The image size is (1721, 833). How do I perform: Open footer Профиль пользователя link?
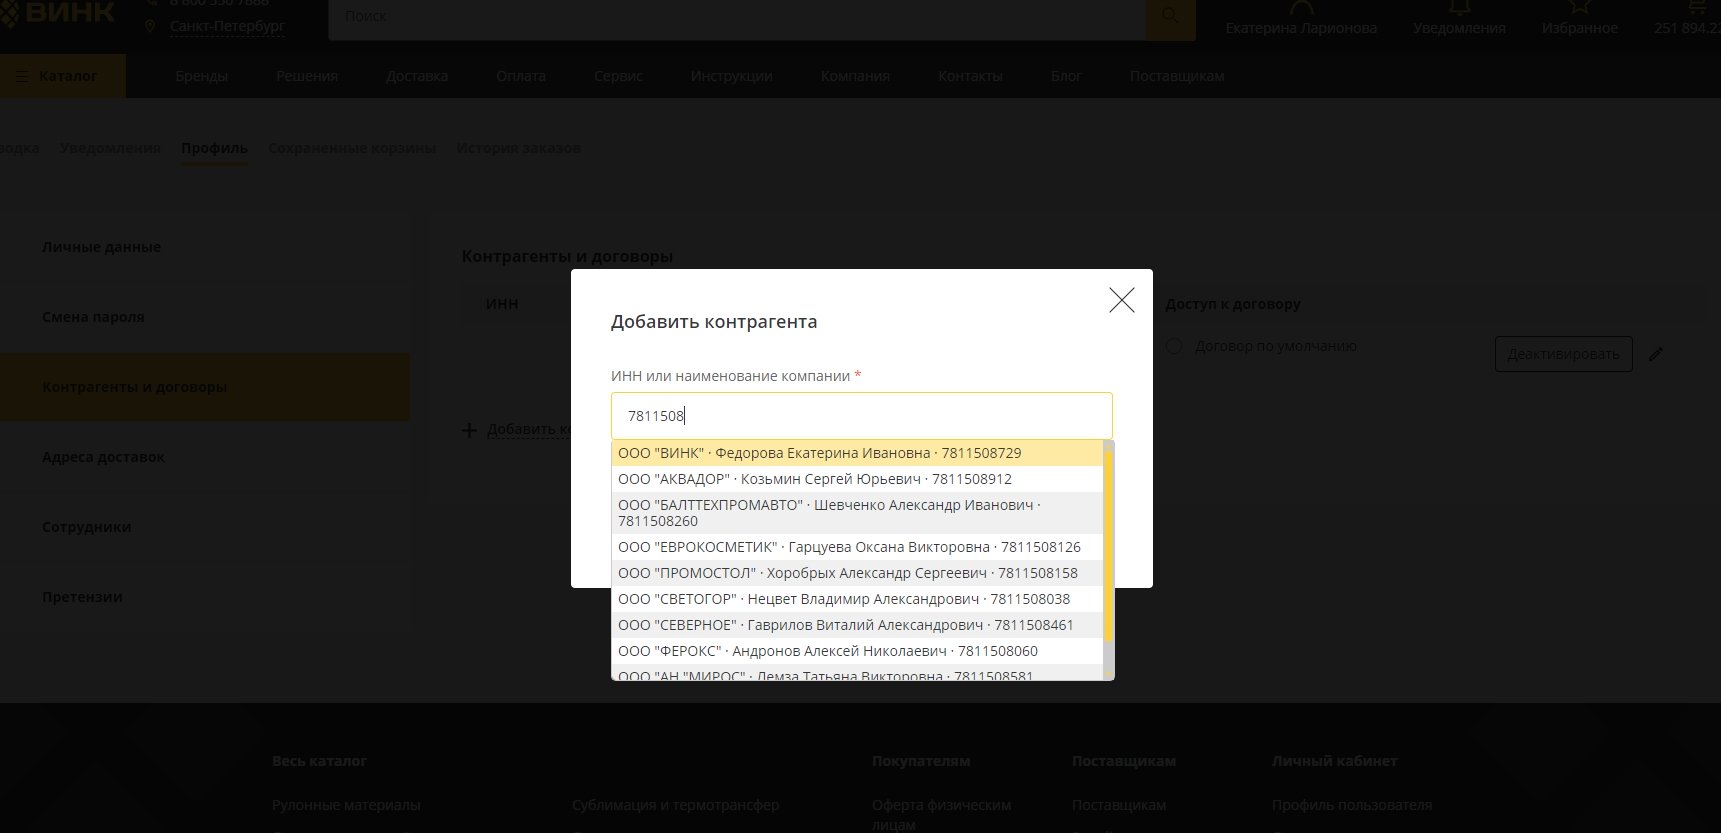(1352, 805)
